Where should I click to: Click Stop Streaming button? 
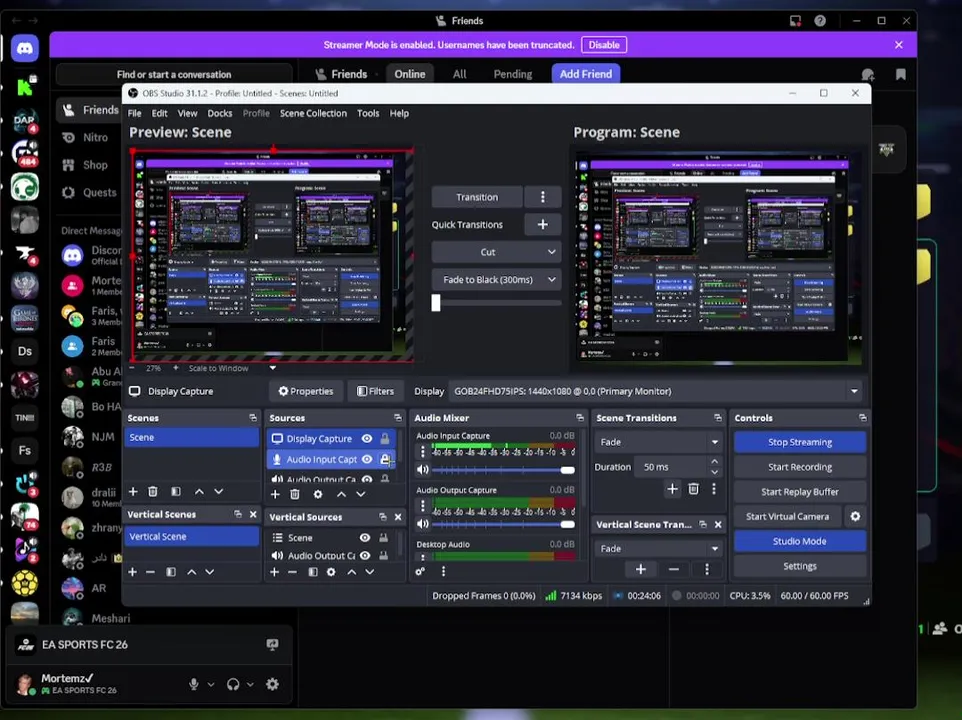[799, 442]
